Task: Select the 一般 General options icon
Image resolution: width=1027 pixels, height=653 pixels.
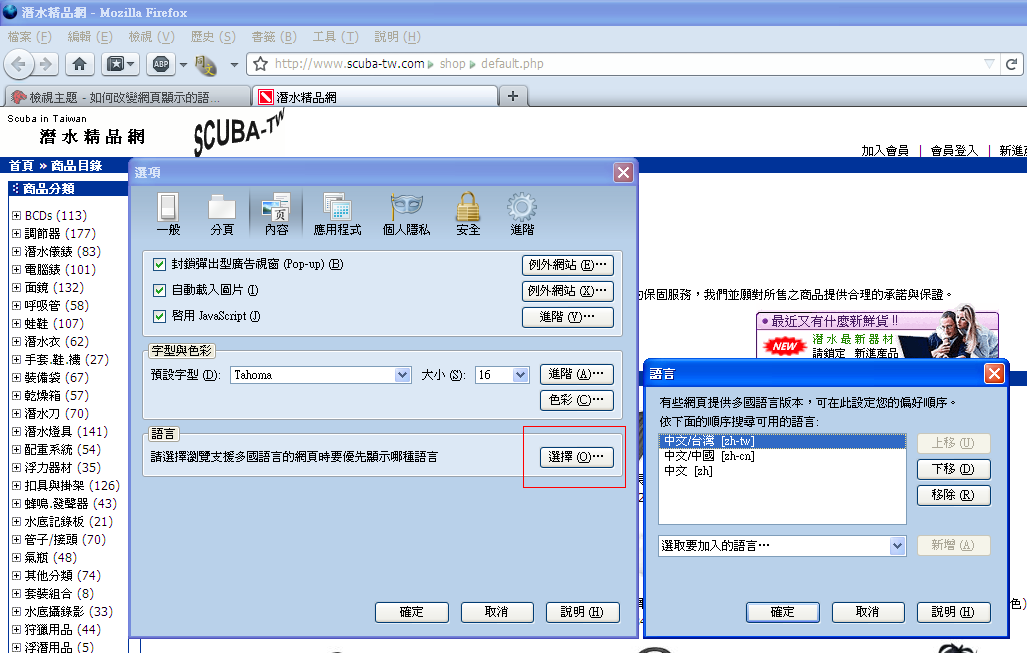Action: point(168,214)
